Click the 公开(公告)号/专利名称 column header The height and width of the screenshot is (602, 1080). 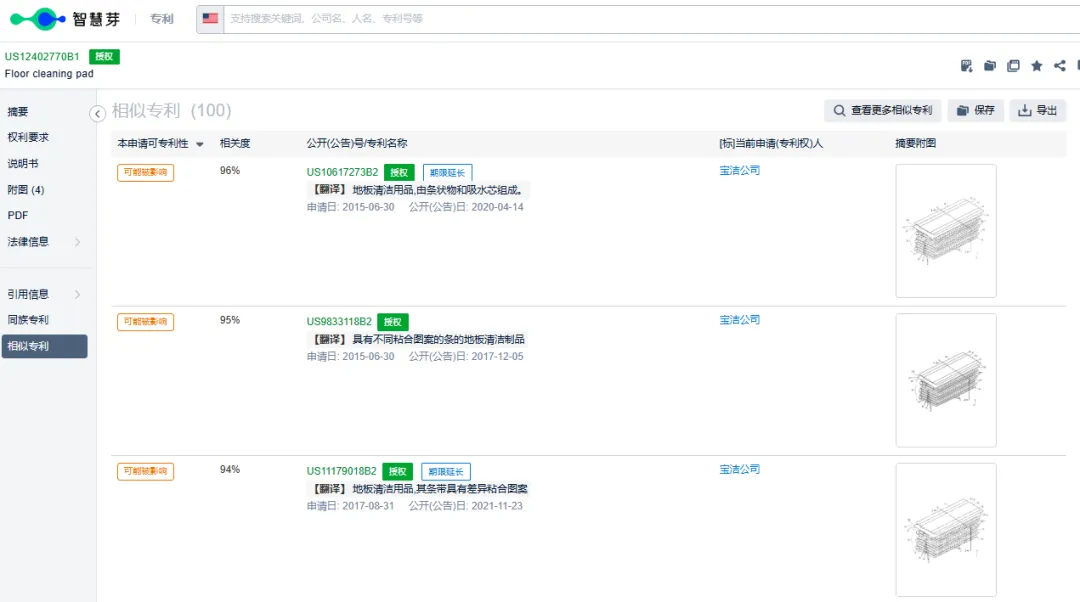[357, 143]
